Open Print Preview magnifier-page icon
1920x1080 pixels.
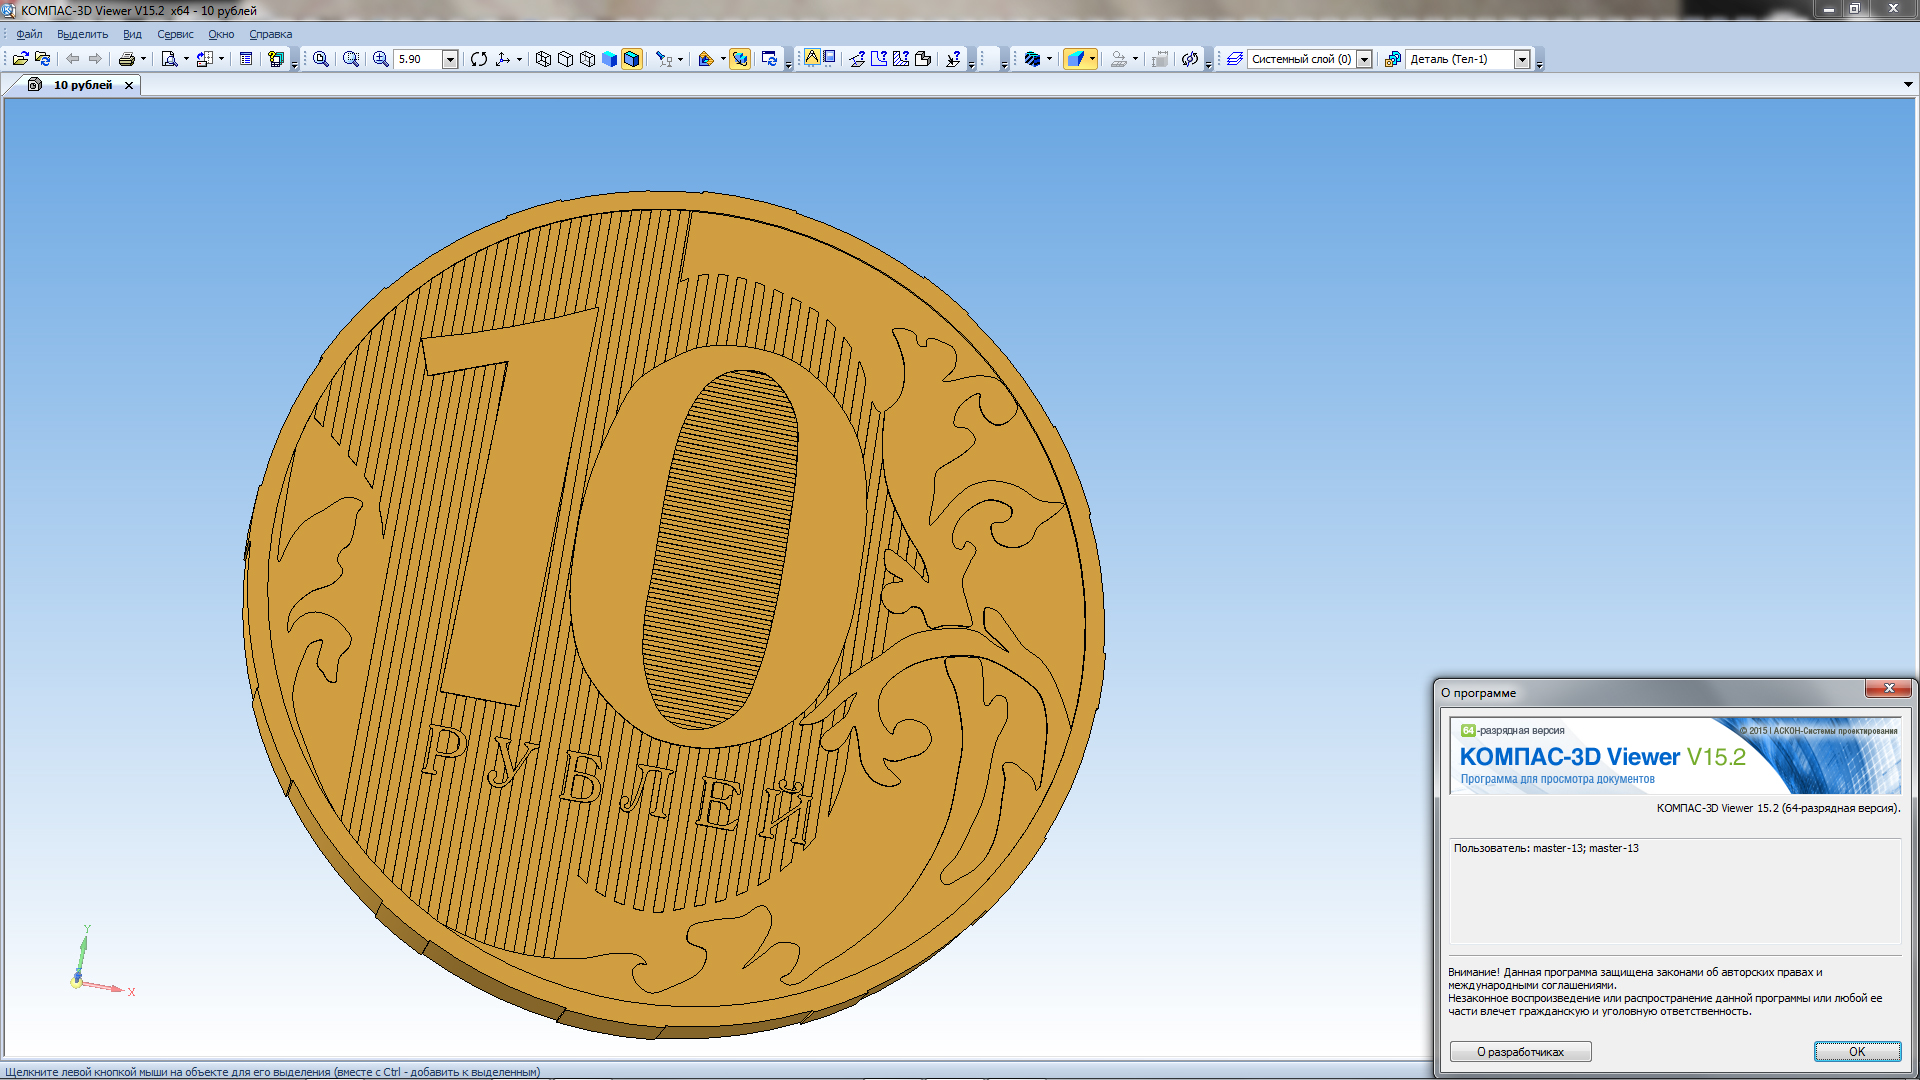[169, 59]
